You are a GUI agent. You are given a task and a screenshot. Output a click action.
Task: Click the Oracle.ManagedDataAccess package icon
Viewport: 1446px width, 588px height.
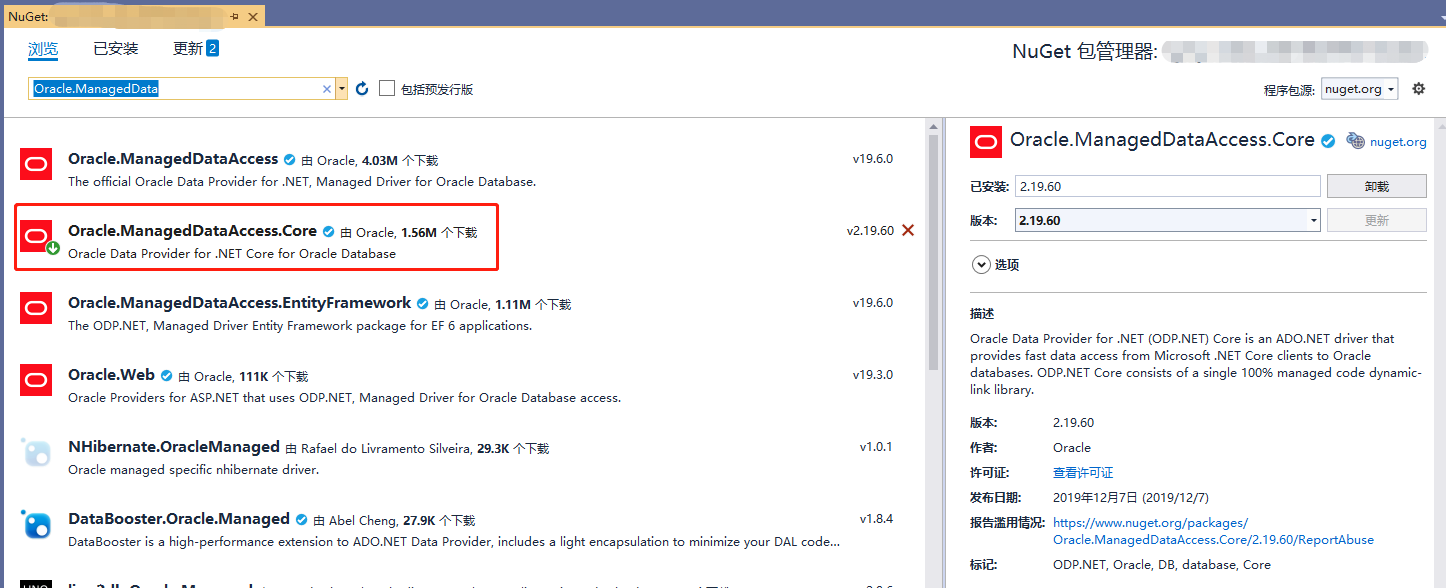tap(35, 162)
